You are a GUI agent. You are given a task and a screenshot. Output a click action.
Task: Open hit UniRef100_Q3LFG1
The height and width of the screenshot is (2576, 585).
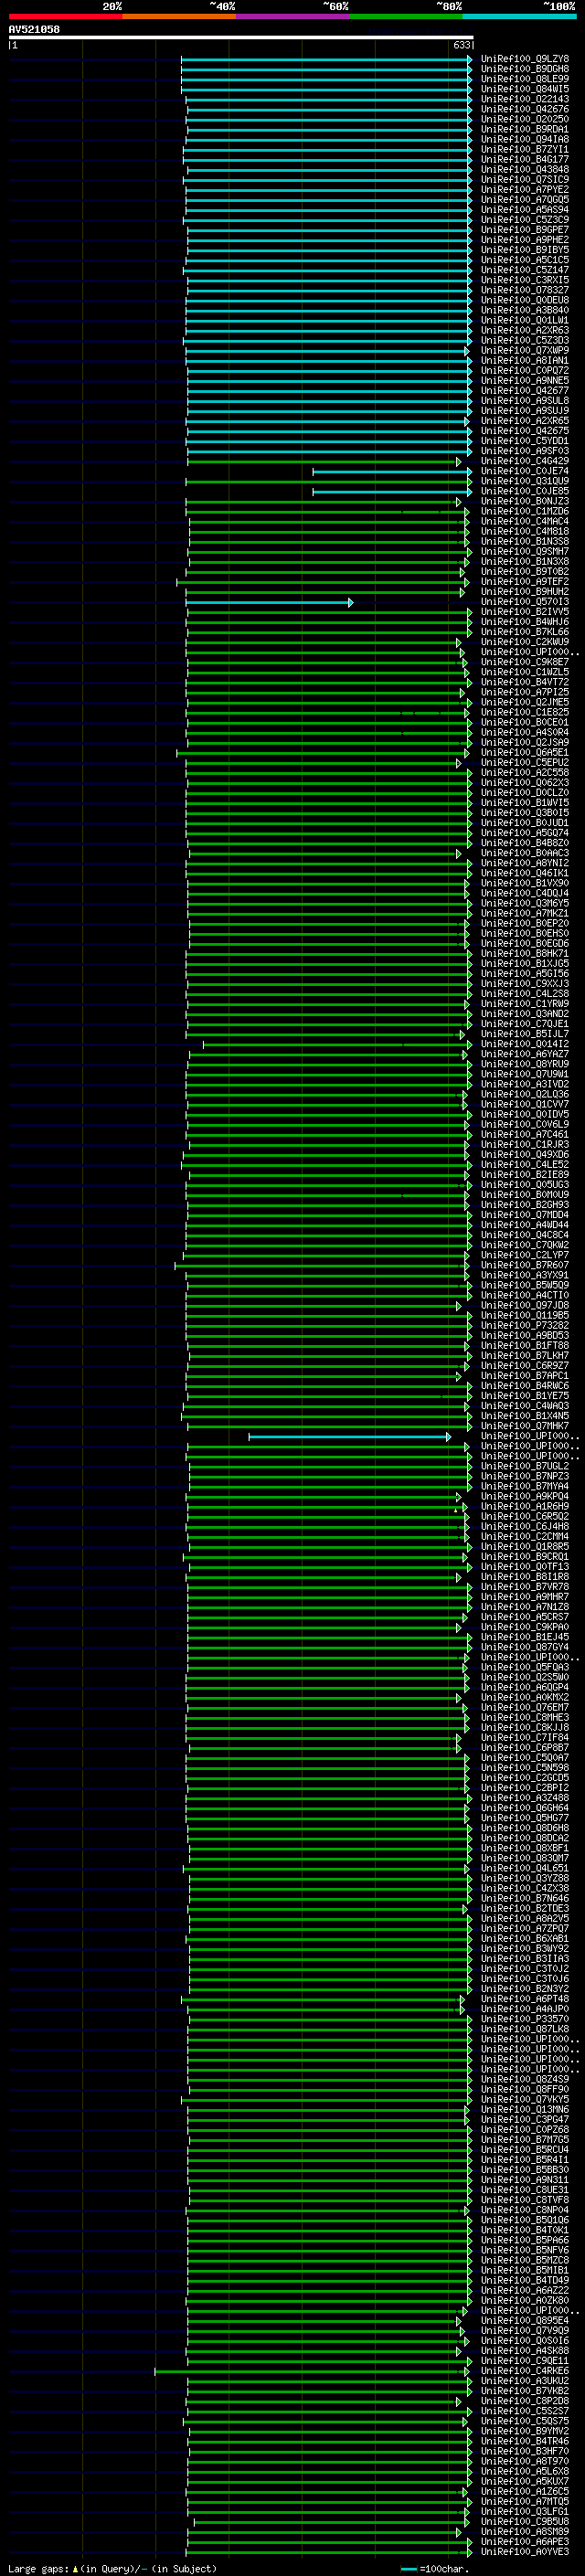click(x=525, y=2511)
